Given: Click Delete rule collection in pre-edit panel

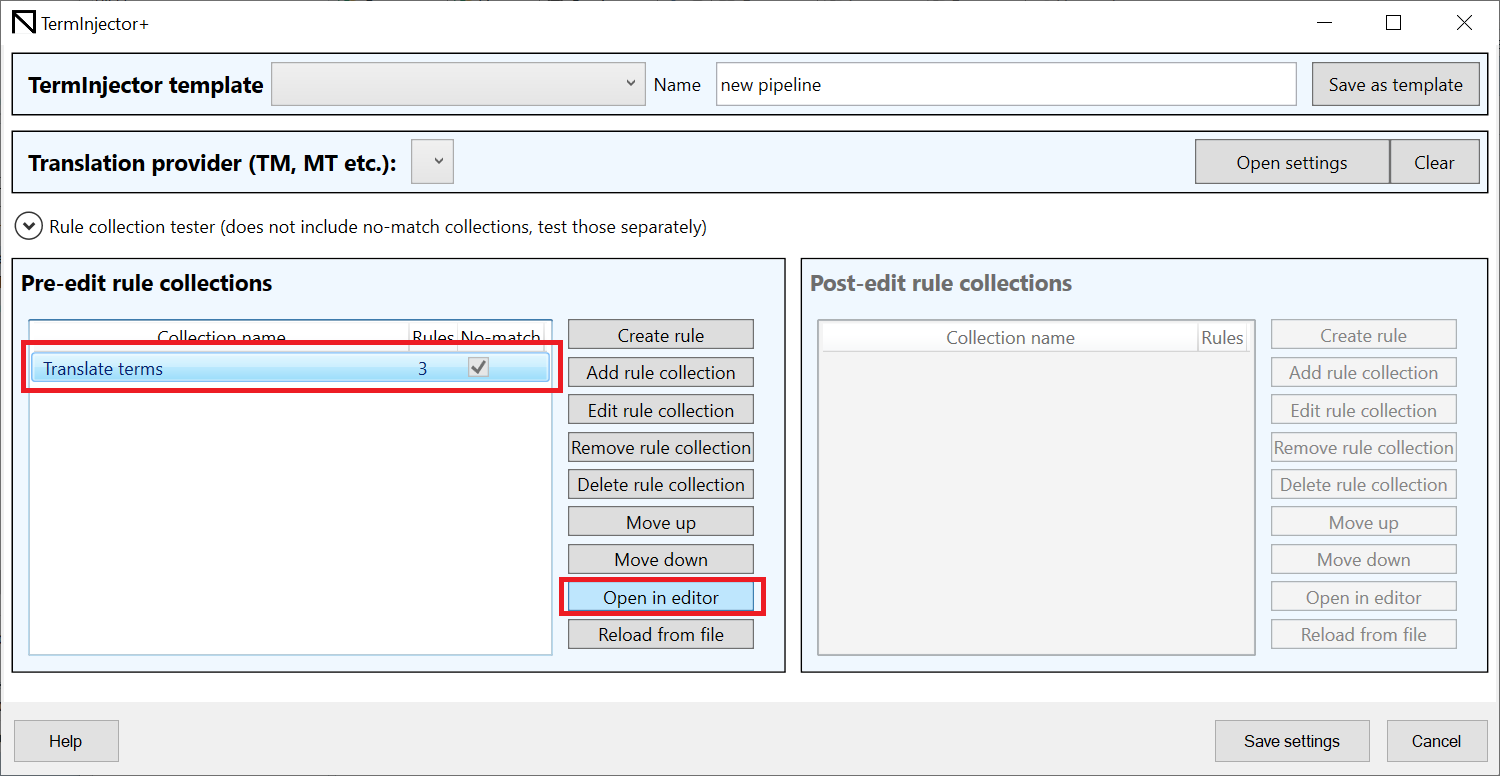Looking at the screenshot, I should pyautogui.click(x=660, y=485).
